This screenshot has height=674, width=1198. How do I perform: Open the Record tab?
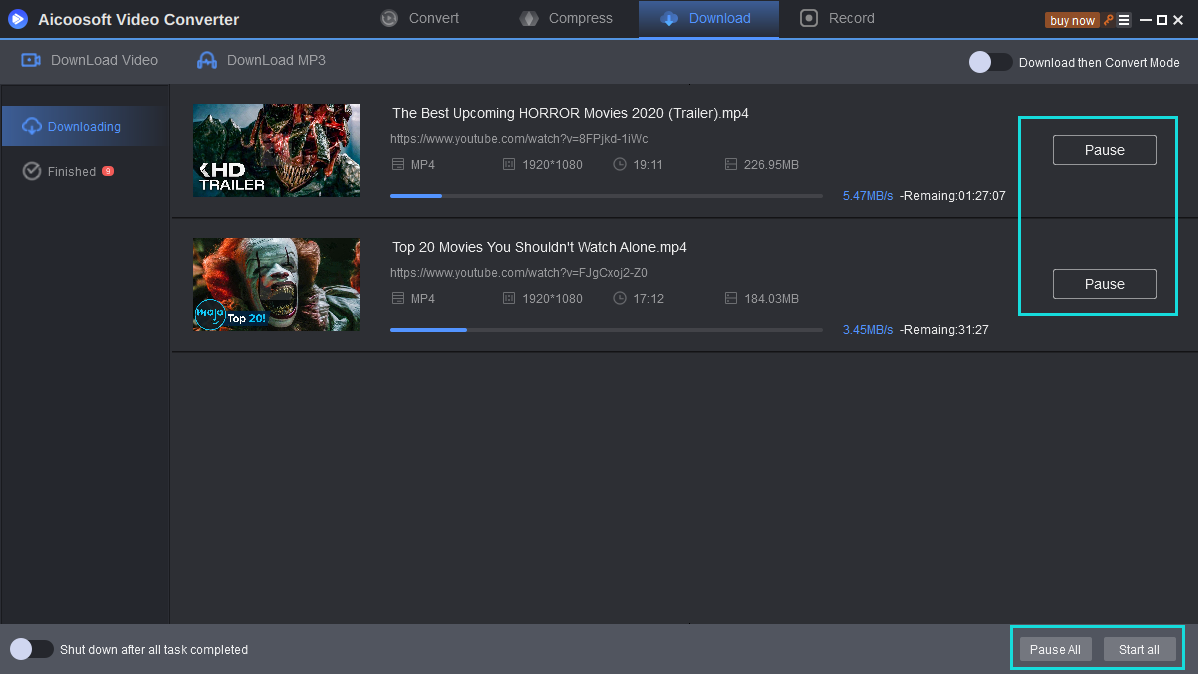pyautogui.click(x=838, y=18)
